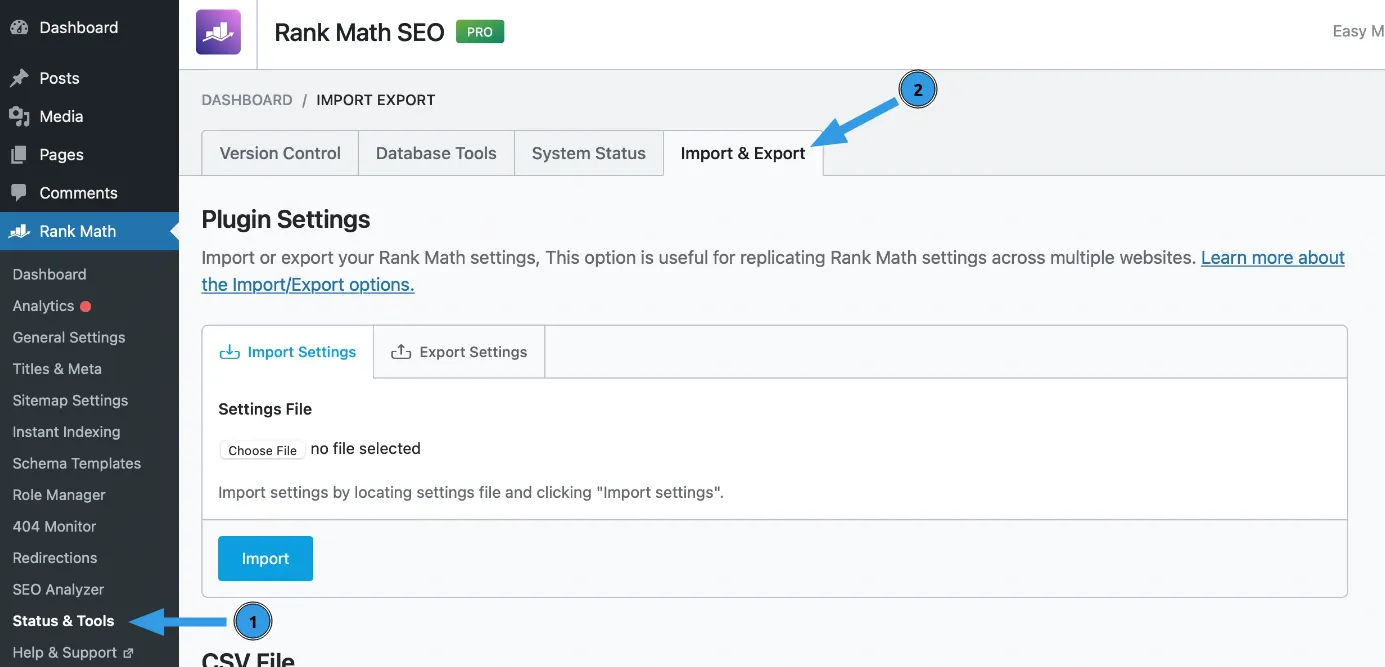Select the Import & Export tab
The image size is (1385, 667).
(743, 153)
